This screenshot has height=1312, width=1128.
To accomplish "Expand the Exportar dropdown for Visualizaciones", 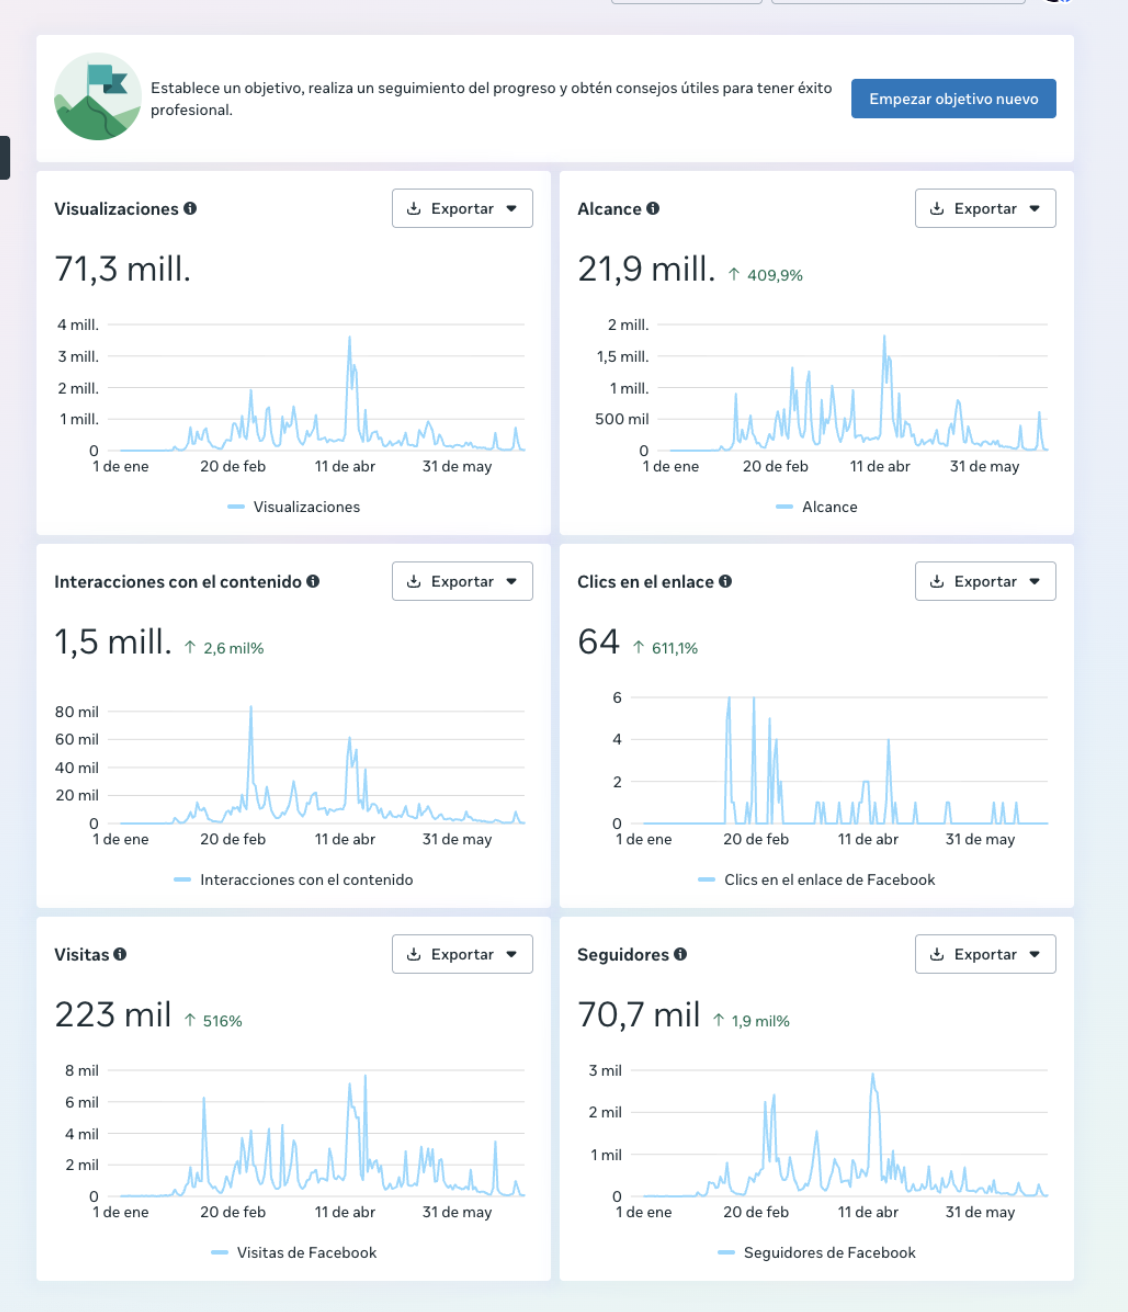I will click(x=462, y=209).
